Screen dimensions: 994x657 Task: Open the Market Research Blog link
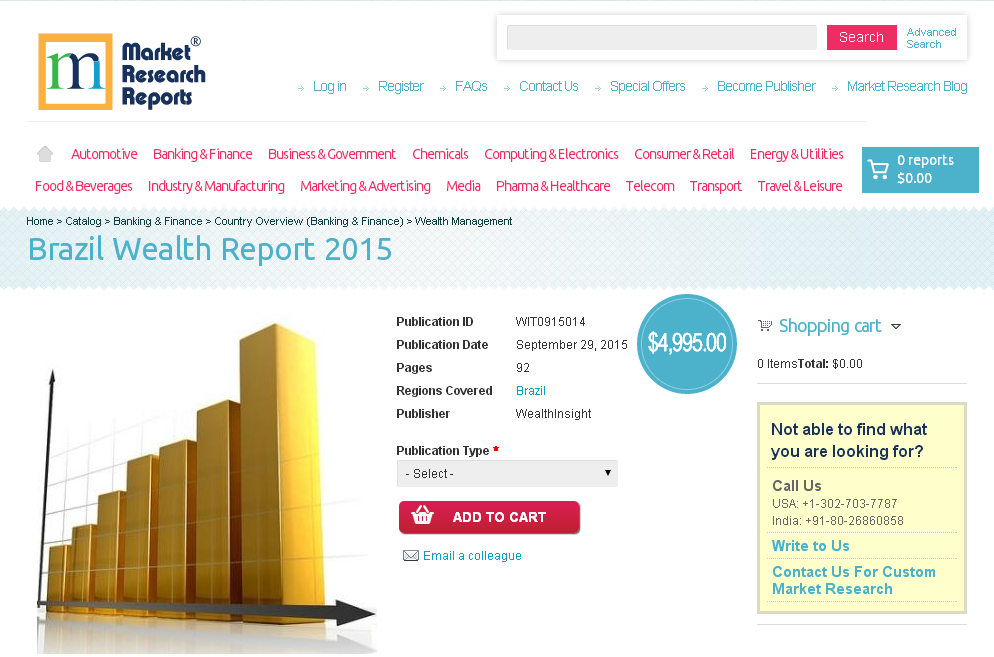pos(907,86)
